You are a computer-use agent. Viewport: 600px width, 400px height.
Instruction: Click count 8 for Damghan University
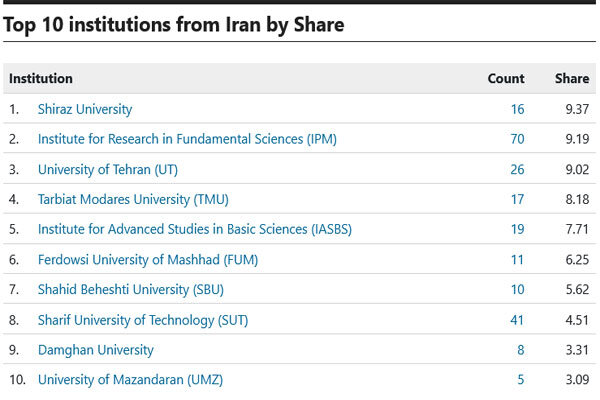[520, 350]
